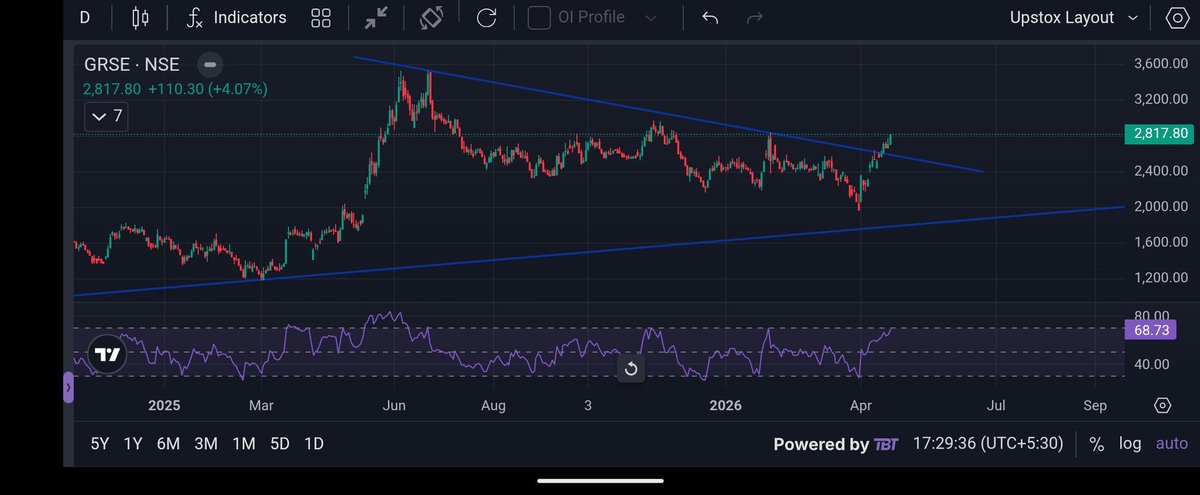1200x495 pixels.
Task: Toggle log scale mode
Action: click(1130, 444)
